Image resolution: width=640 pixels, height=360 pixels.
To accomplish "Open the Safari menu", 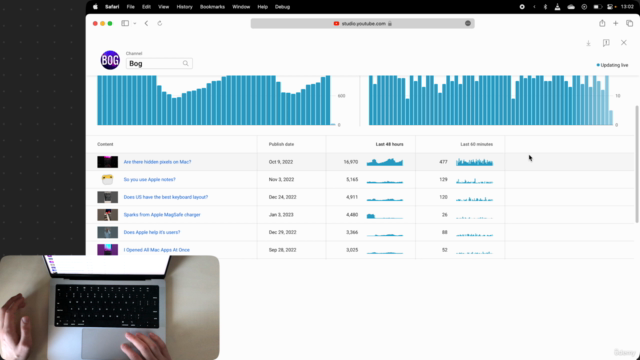I will tap(112, 7).
